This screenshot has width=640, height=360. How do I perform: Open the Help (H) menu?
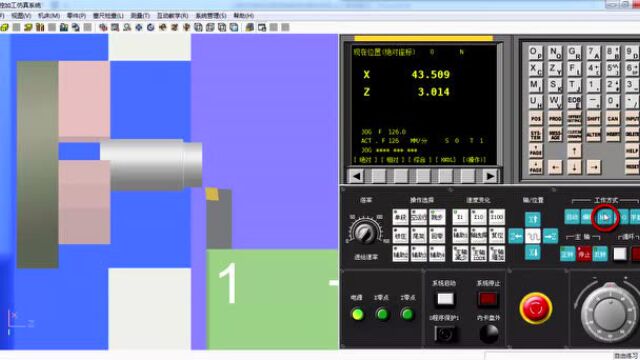tap(244, 16)
